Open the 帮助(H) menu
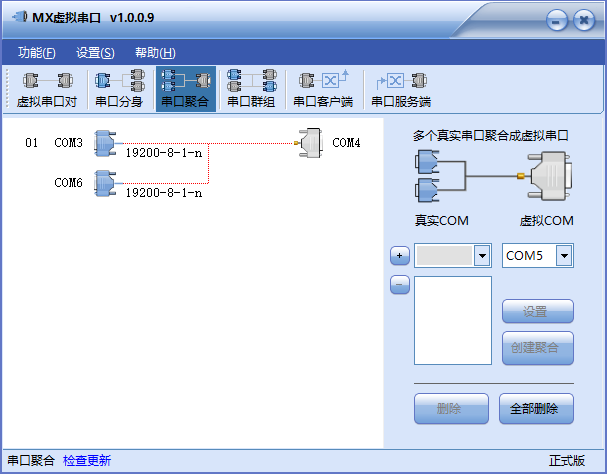The width and height of the screenshot is (607, 474). (x=155, y=53)
